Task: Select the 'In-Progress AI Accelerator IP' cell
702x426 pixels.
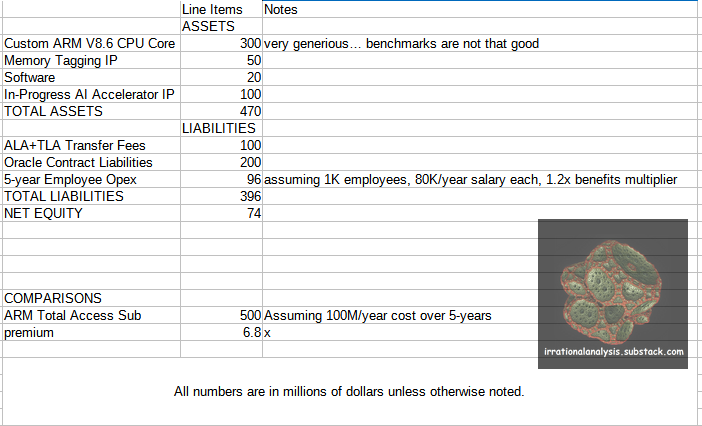Action: click(91, 94)
